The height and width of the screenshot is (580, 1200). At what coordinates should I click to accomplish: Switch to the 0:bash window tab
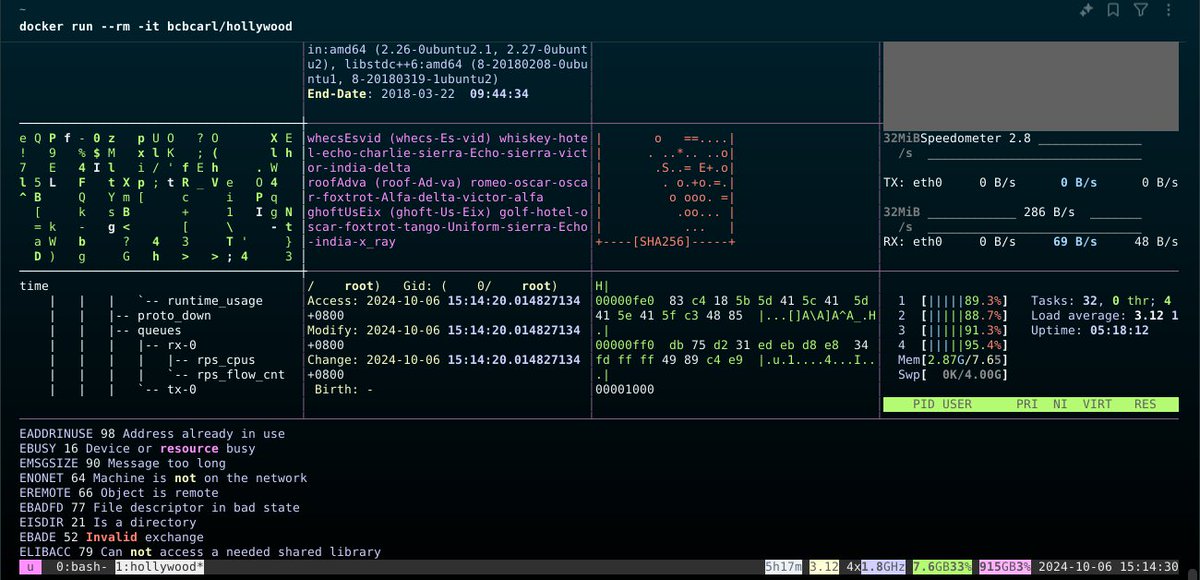coord(82,567)
